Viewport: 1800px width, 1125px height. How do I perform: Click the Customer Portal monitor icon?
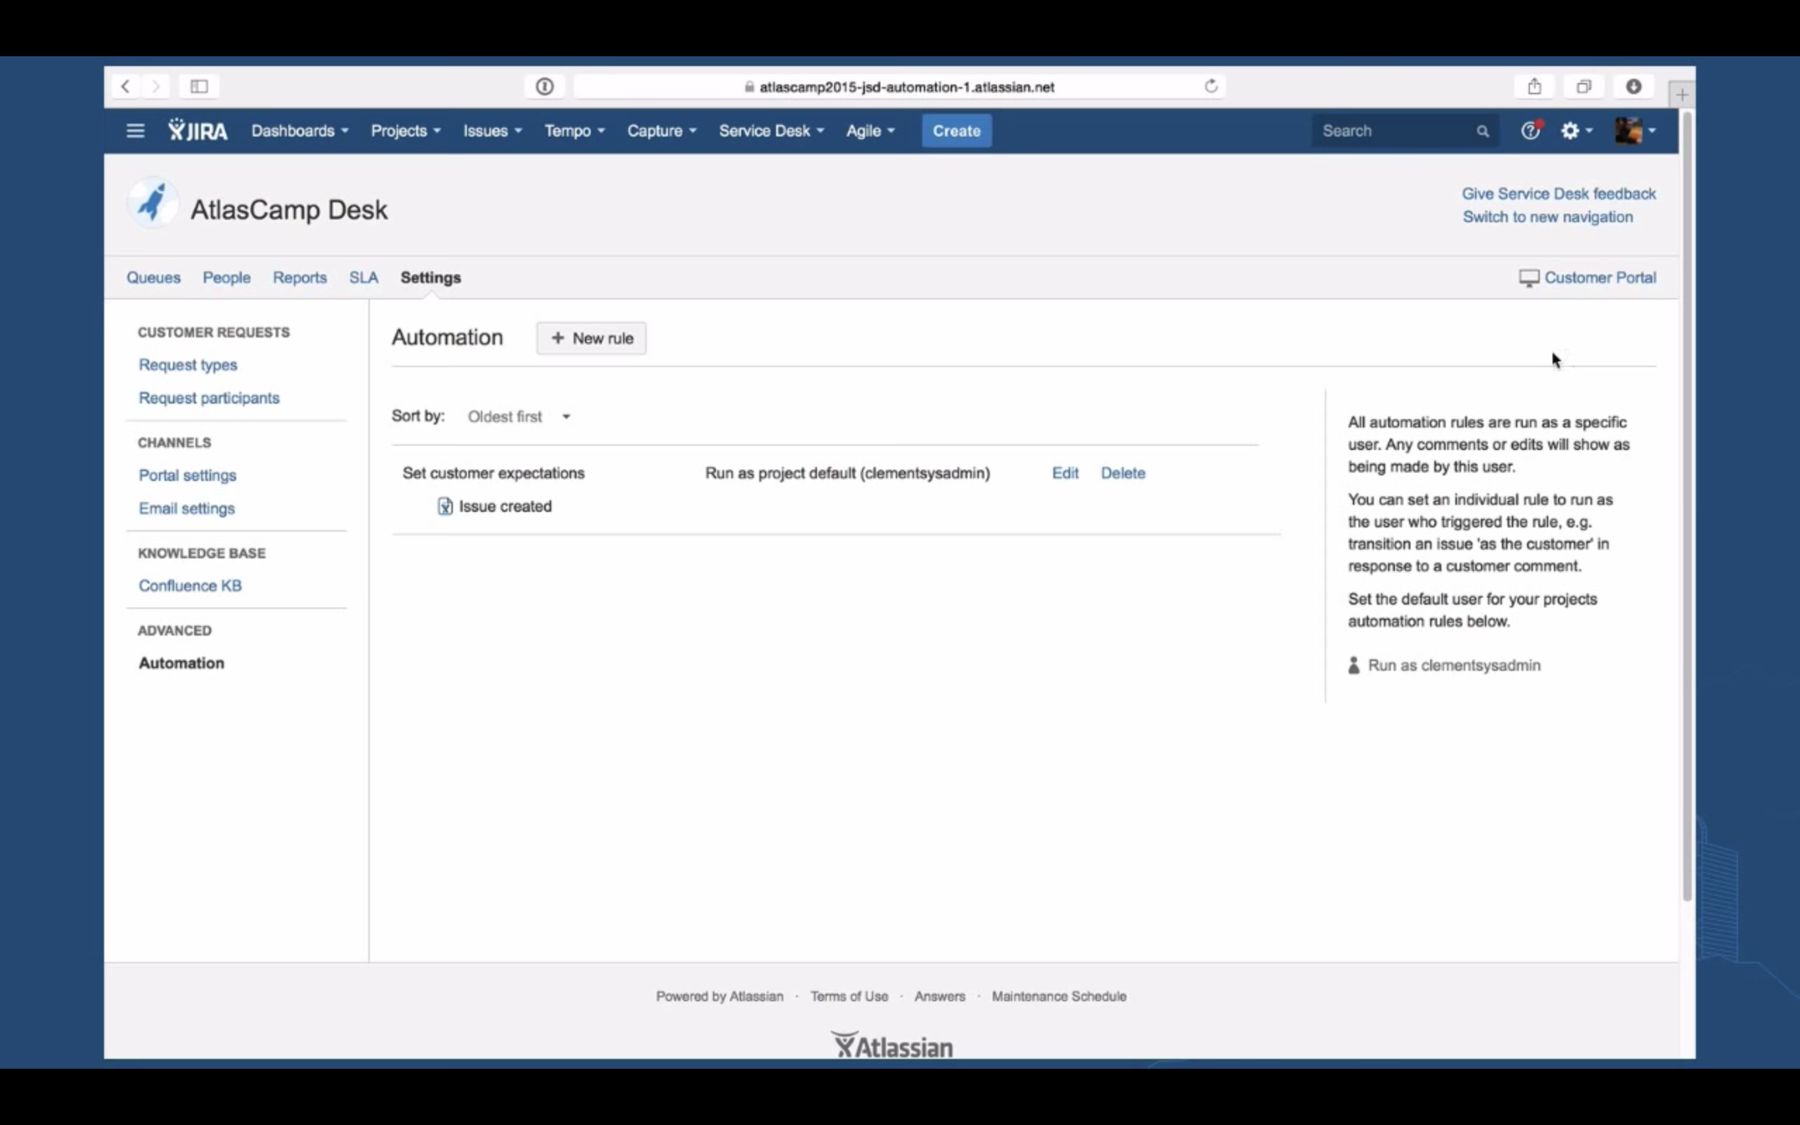click(1529, 278)
